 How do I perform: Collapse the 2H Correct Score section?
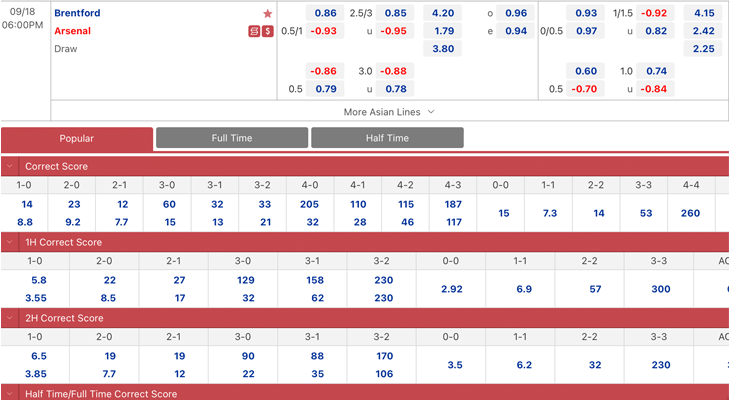pos(10,318)
